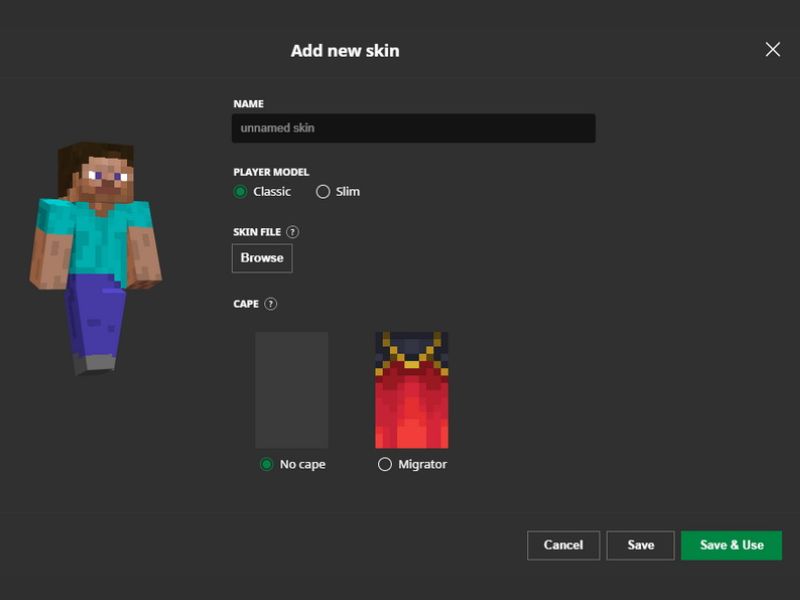Select the Classic player model
The width and height of the screenshot is (800, 600).
click(240, 192)
